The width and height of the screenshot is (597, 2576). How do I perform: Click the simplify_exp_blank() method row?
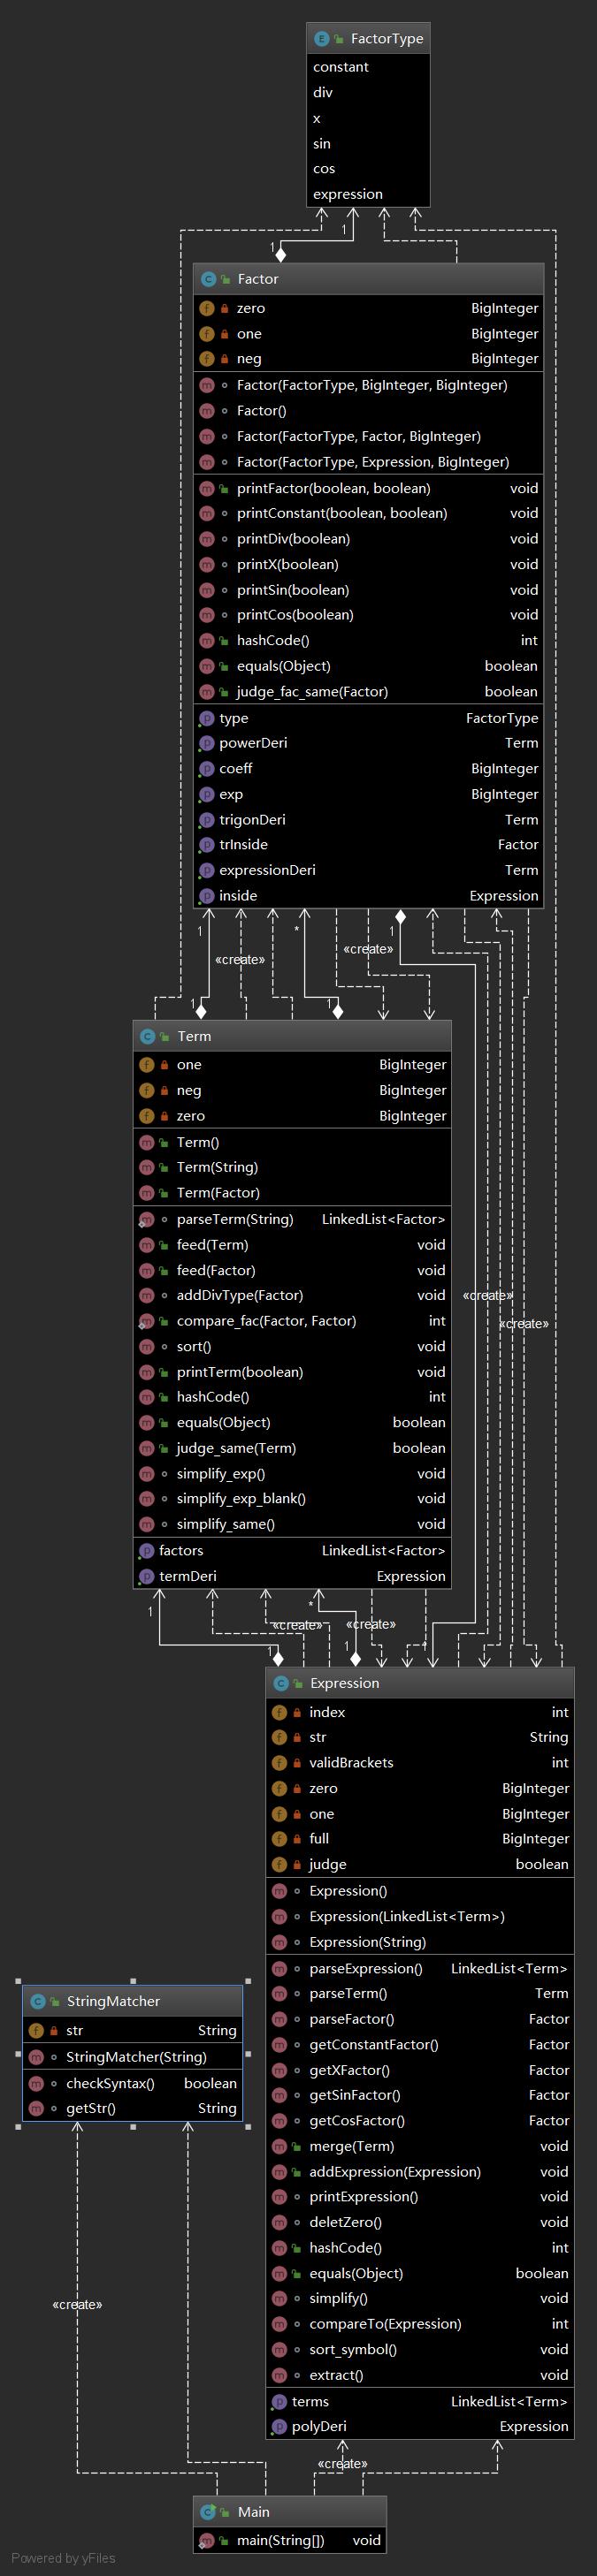241,1498
